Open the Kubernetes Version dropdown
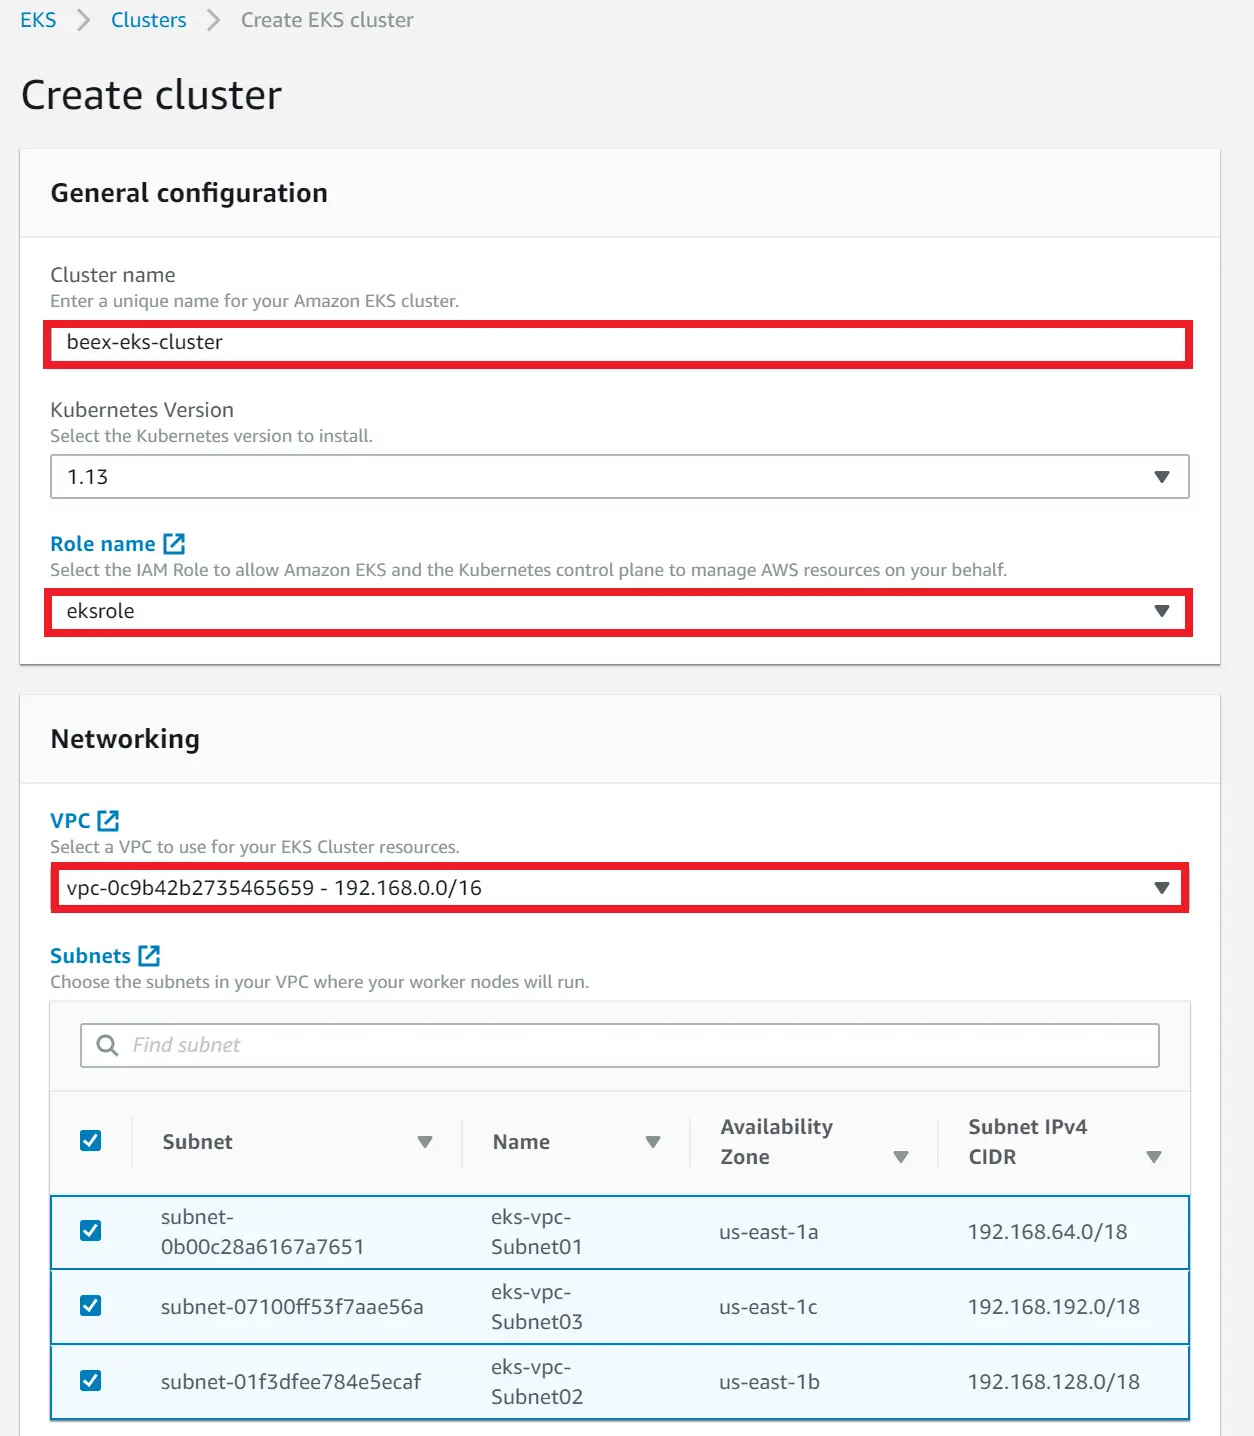 coord(620,477)
